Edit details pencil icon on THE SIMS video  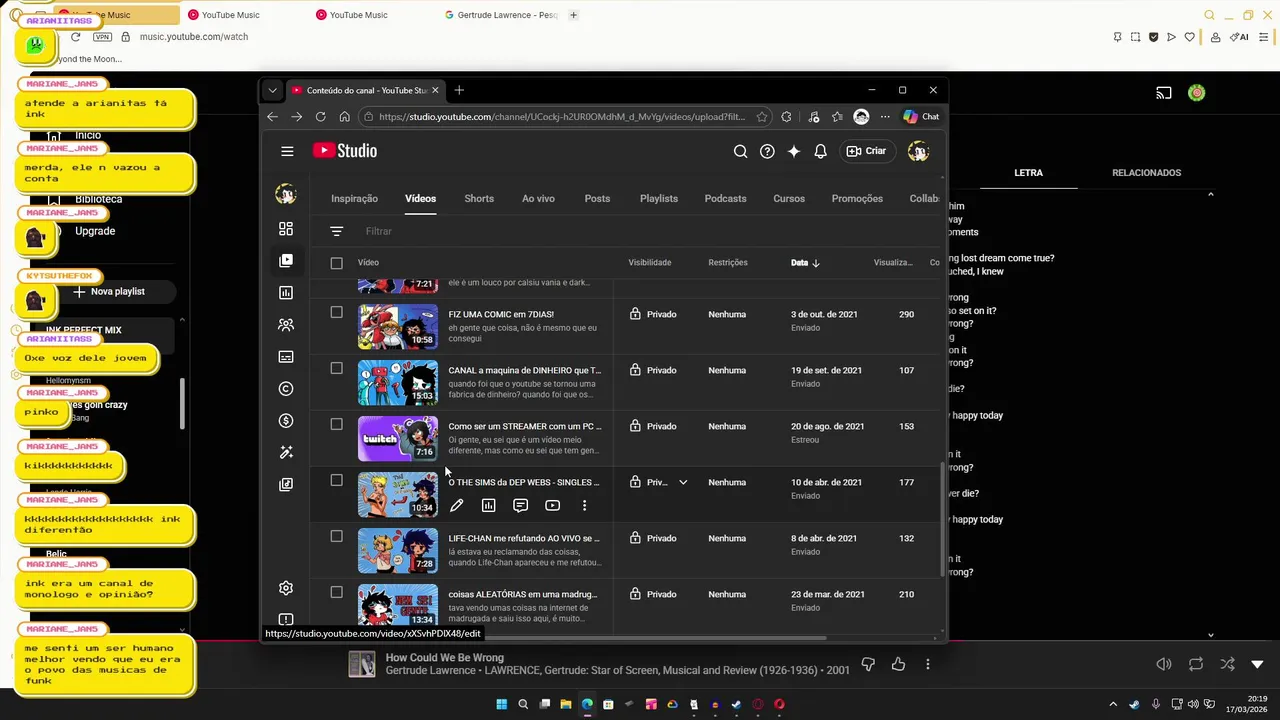(456, 506)
